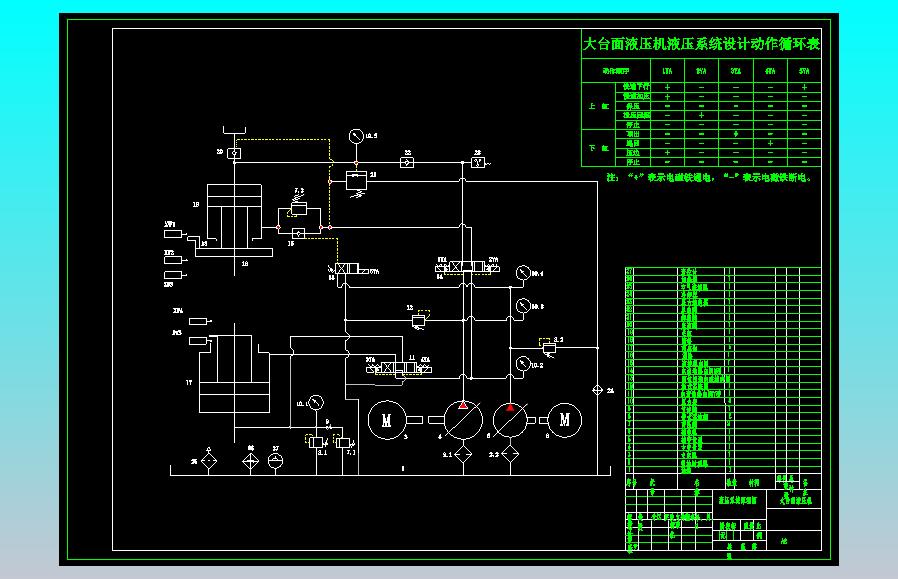Select the 5YA column header
Viewport: 898px width, 579px height.
pyautogui.click(x=804, y=71)
